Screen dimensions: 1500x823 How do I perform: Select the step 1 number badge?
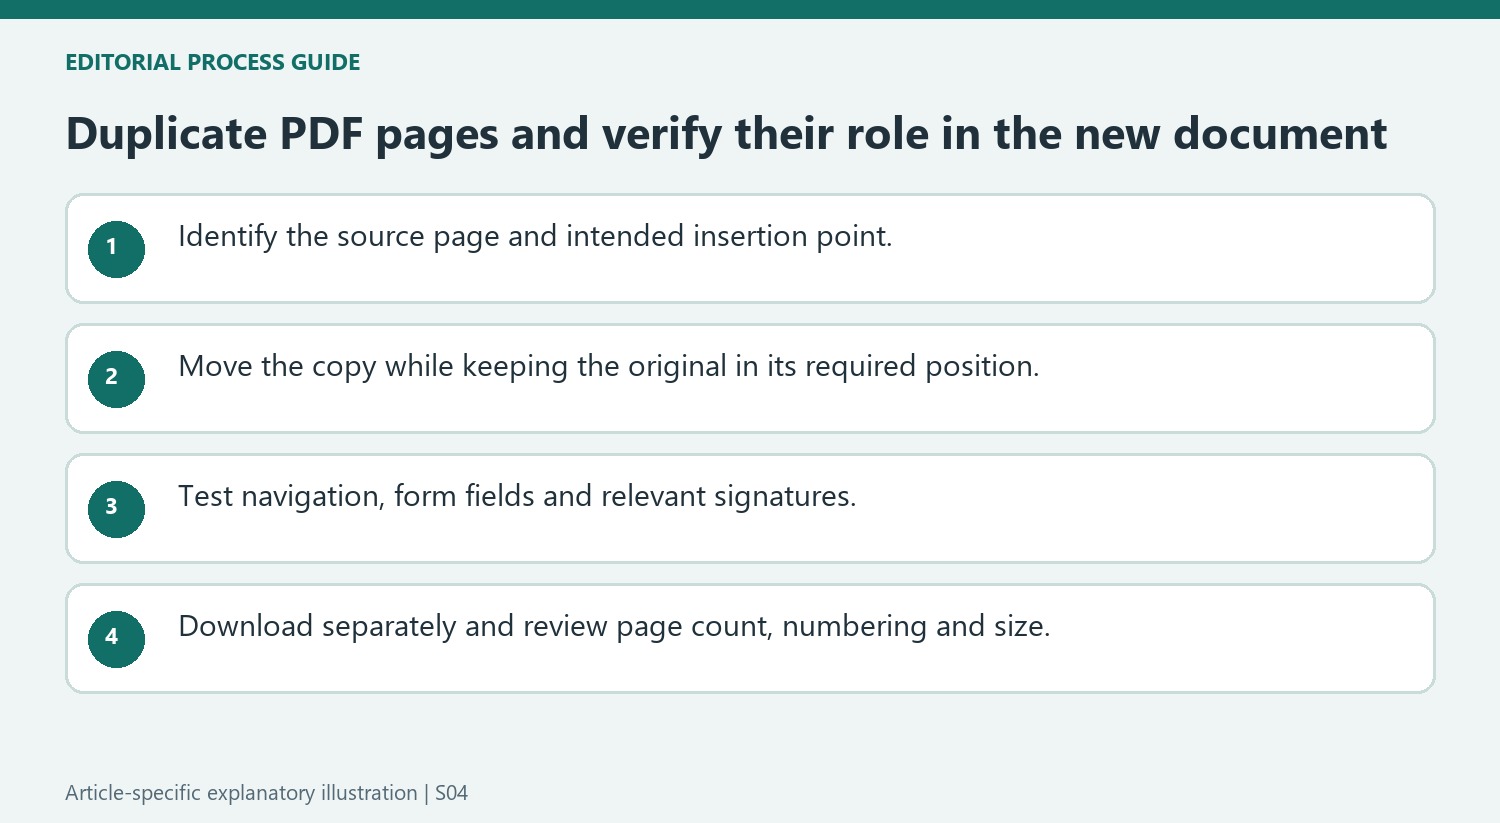pos(116,249)
